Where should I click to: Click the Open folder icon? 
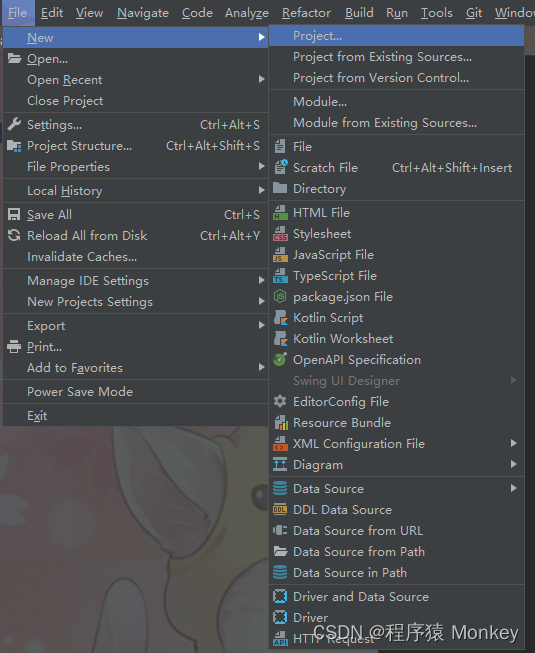click(14, 58)
